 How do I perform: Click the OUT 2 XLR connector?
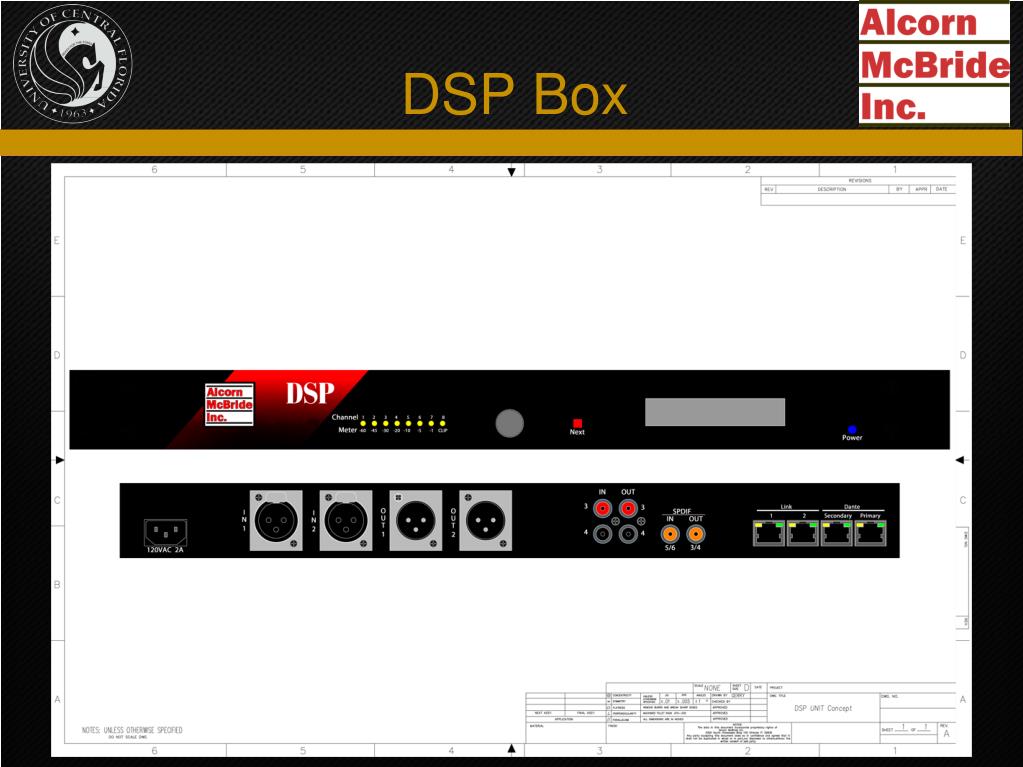[x=485, y=520]
